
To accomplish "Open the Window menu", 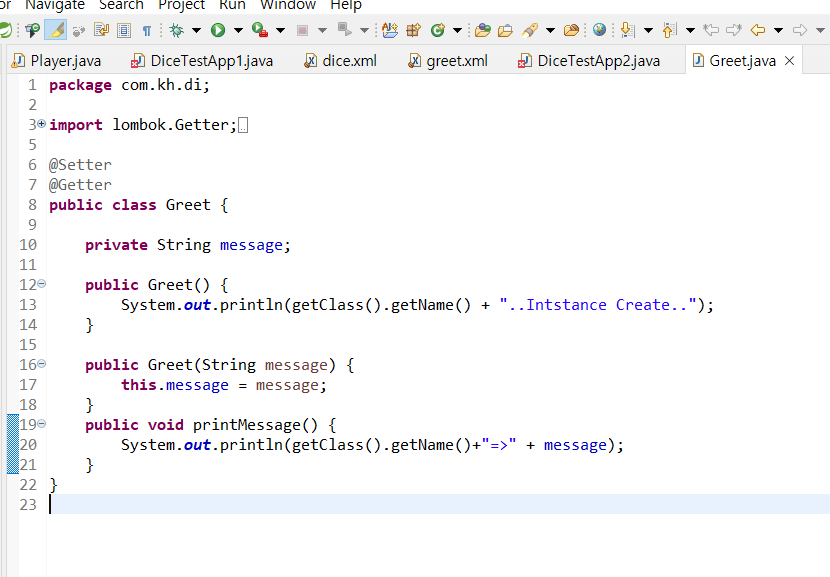I will coord(288,5).
